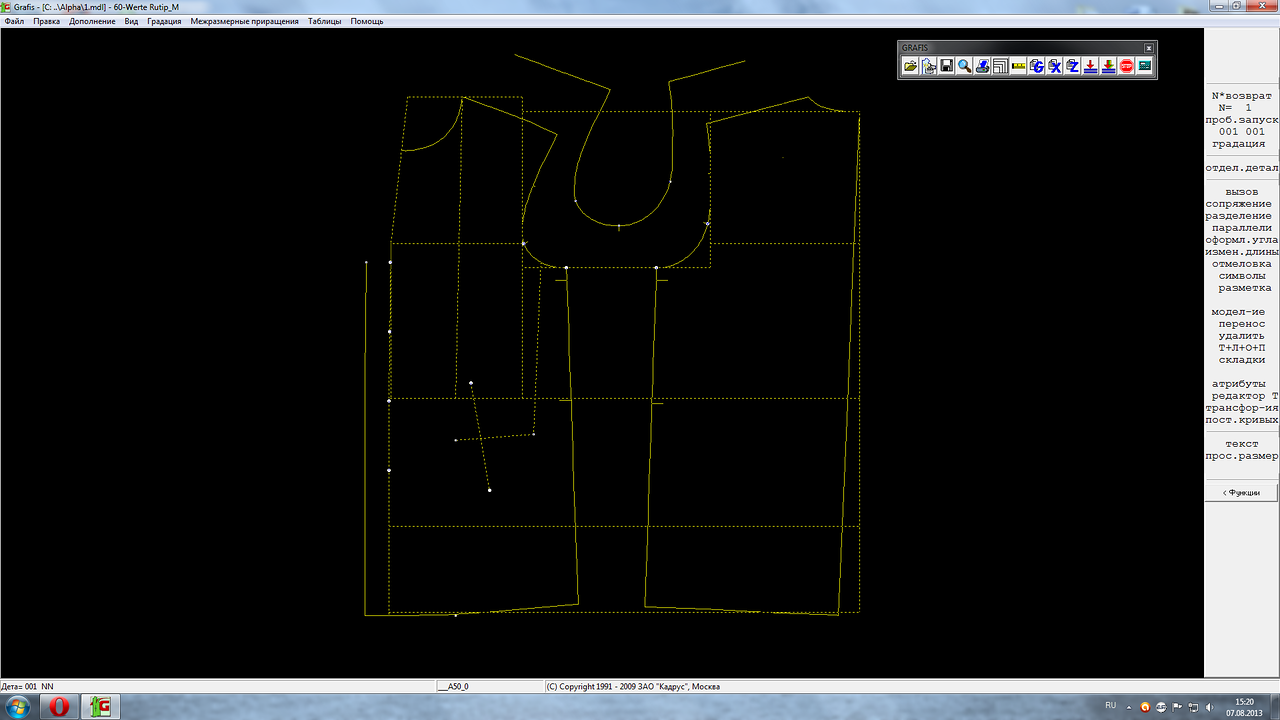Click the orange tray icon
The image size is (1280, 720).
click(1146, 707)
